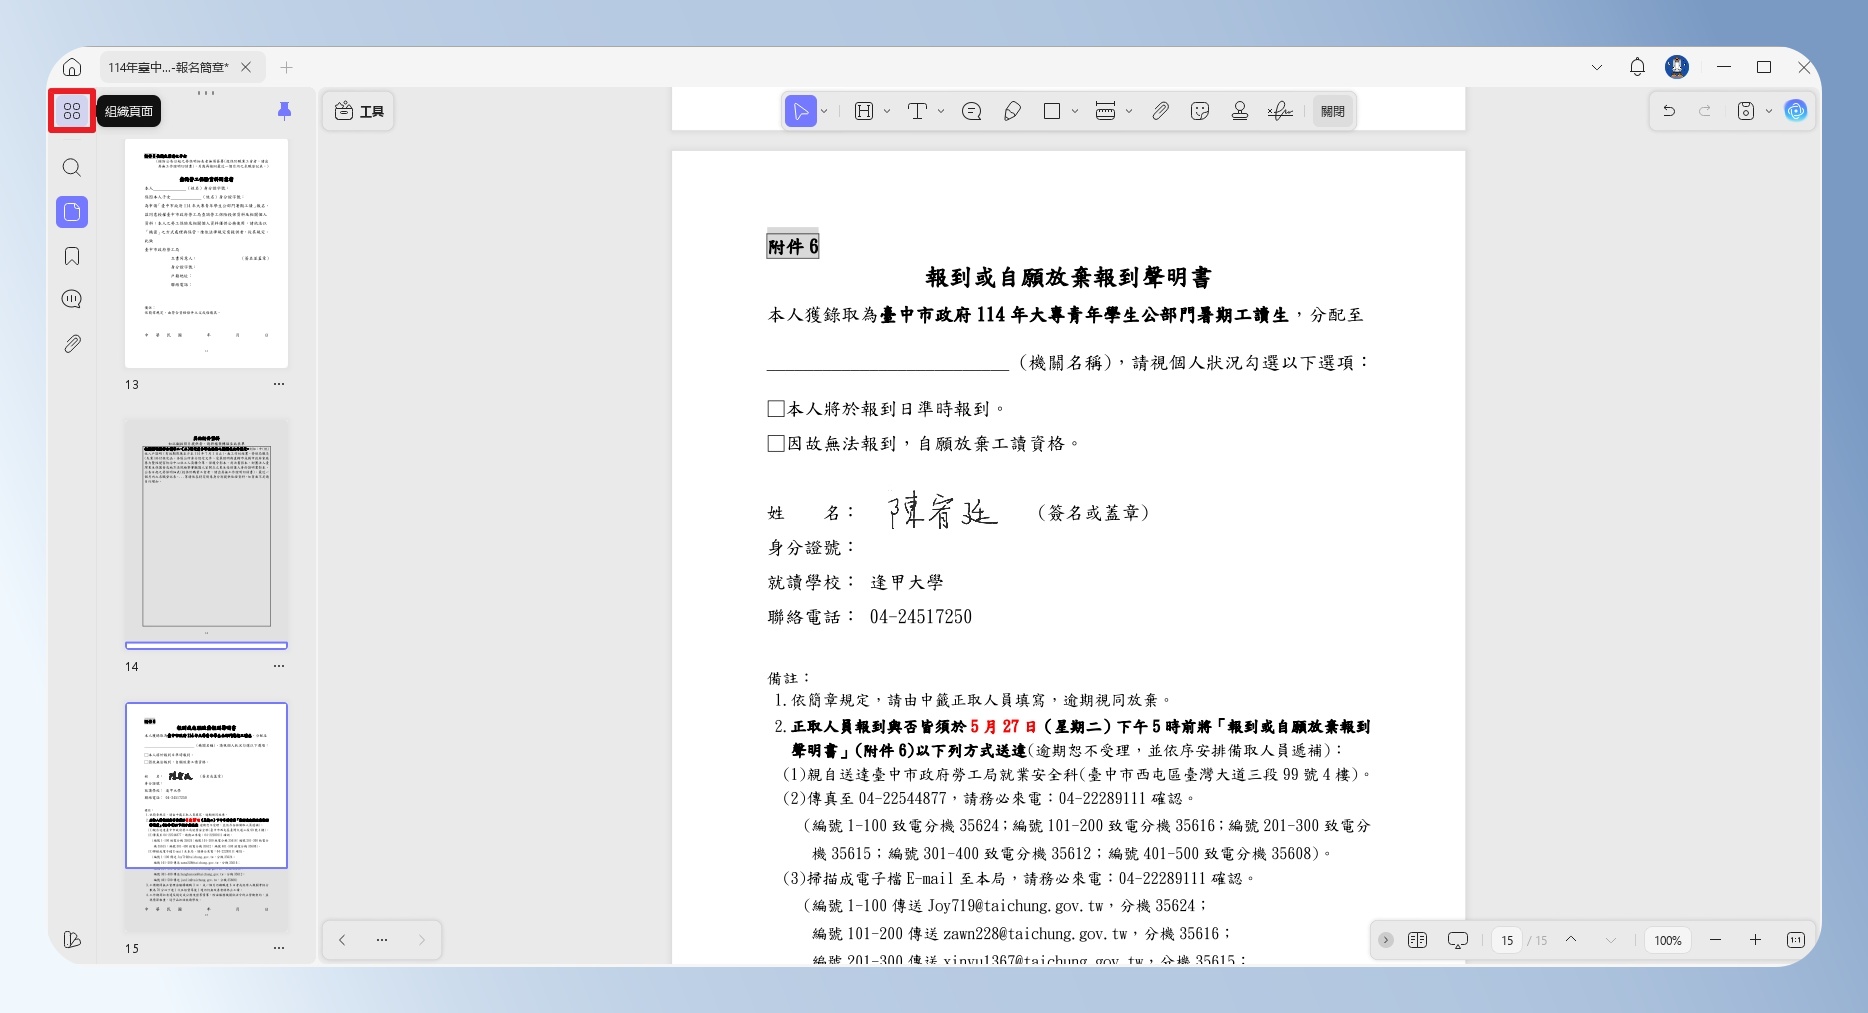This screenshot has width=1868, height=1013.
Task: Select the text tool in toolbar
Action: (917, 111)
